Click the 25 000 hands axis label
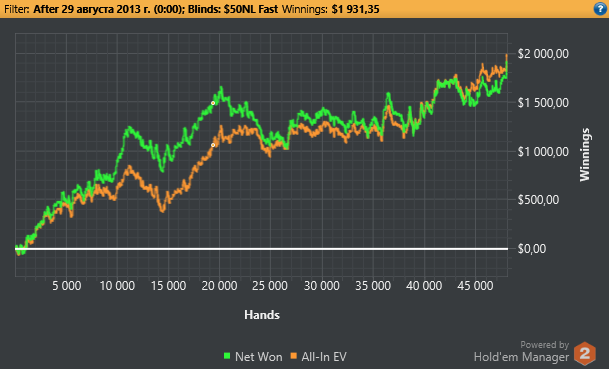The height and width of the screenshot is (369, 609). click(270, 286)
